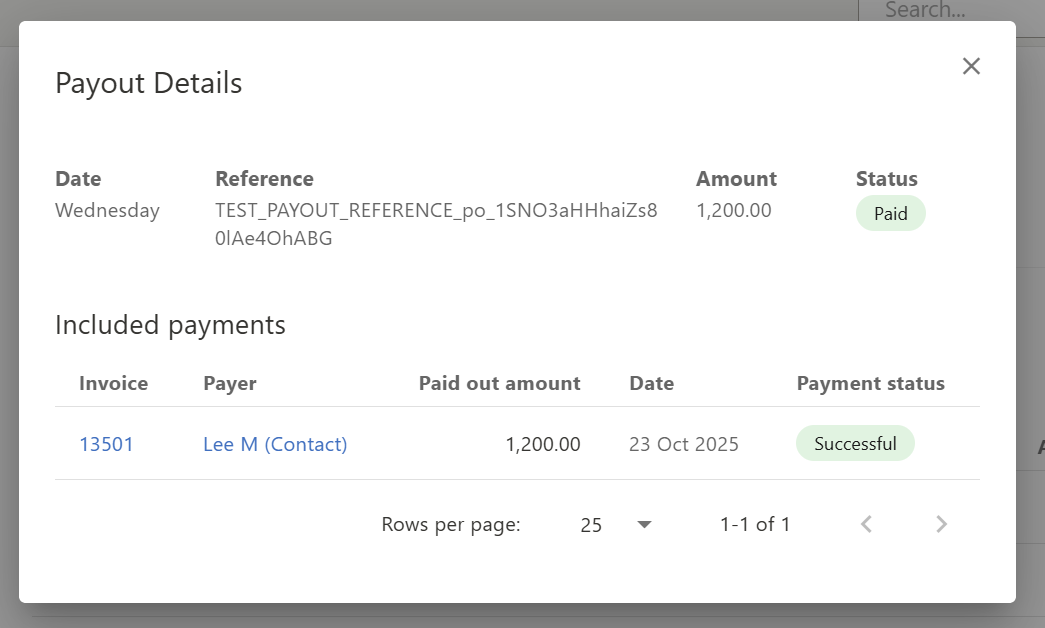Image resolution: width=1045 pixels, height=628 pixels.
Task: Click the rows per page value 25
Action: [591, 524]
